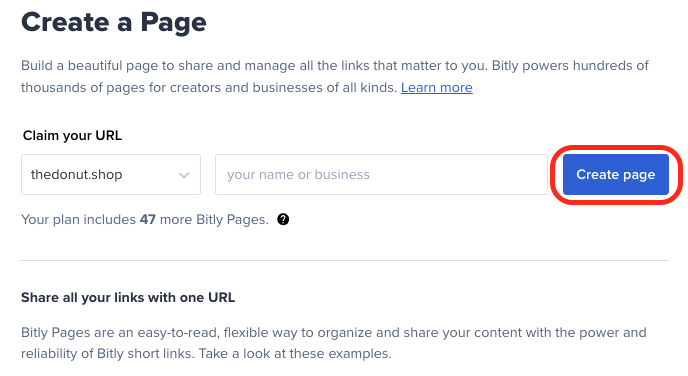Expand the thedonut.shop domain dropdown
This screenshot has height=376, width=688.
click(111, 174)
